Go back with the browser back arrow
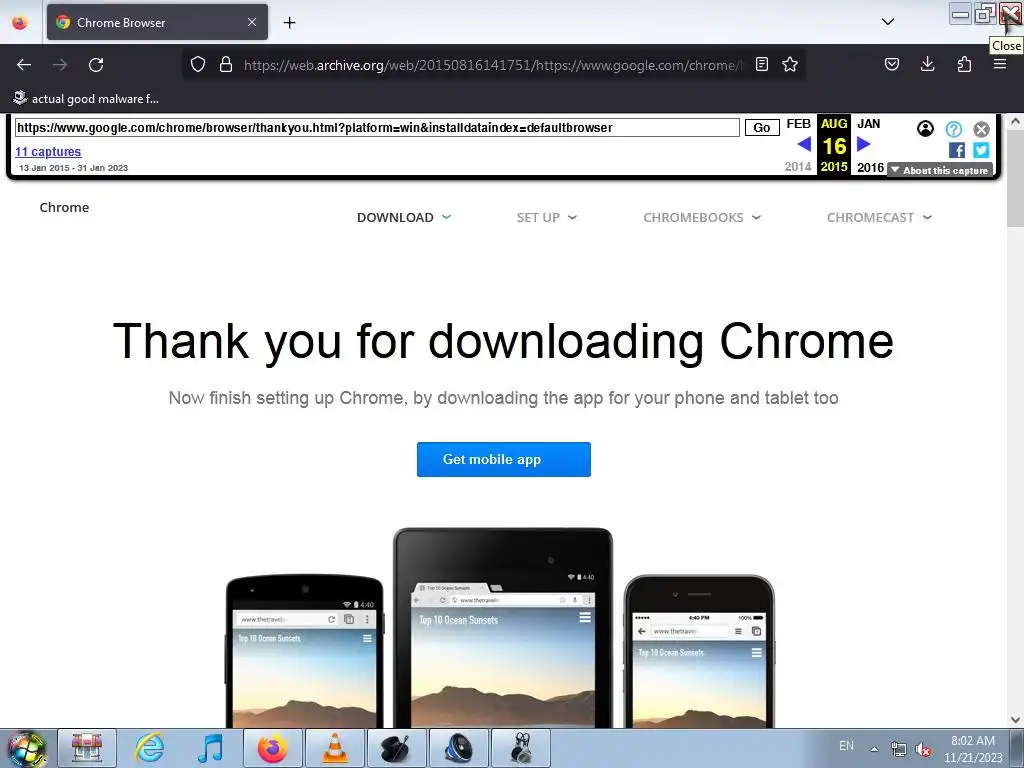 [x=24, y=65]
